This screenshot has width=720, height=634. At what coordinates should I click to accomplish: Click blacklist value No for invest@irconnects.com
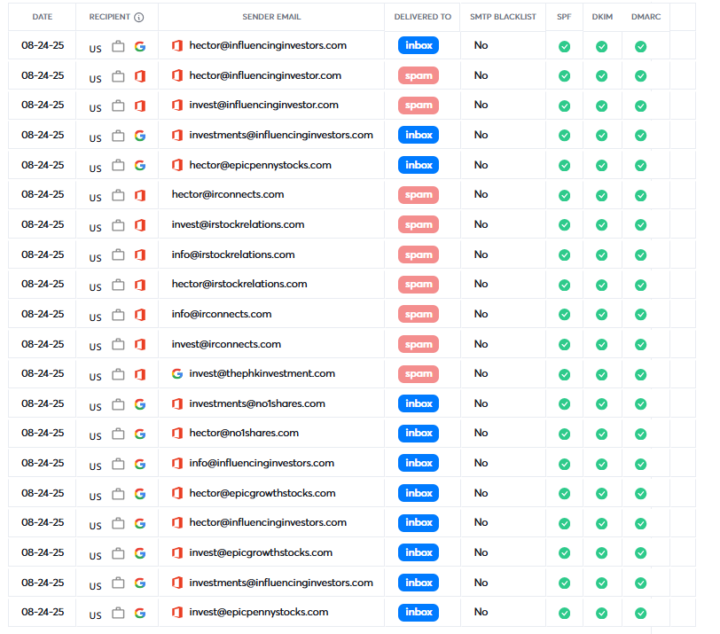pyautogui.click(x=481, y=344)
